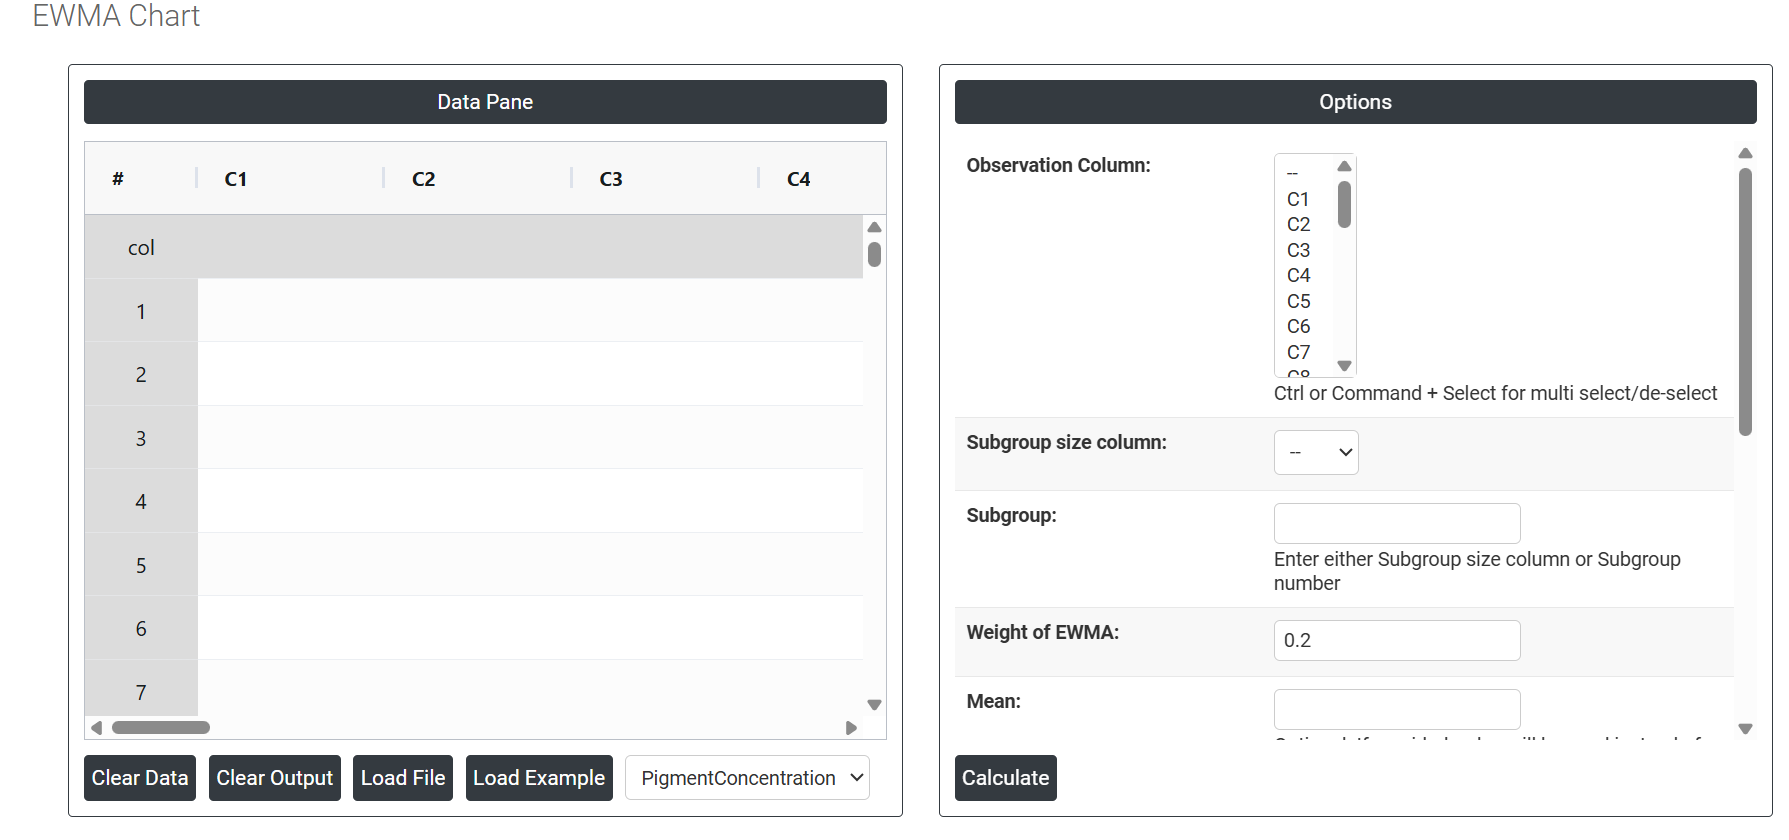Expand the Subgroup size column dropdown

point(1315,453)
